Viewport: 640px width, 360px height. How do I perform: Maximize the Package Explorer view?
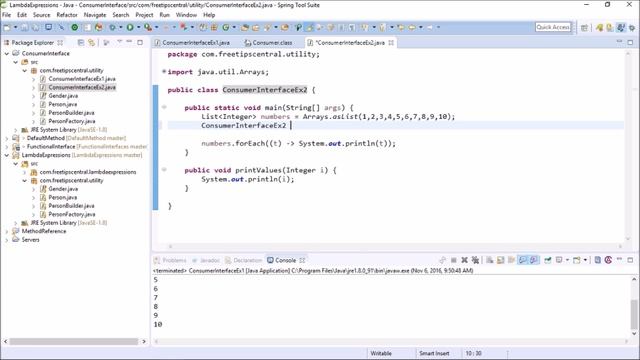pos(140,42)
